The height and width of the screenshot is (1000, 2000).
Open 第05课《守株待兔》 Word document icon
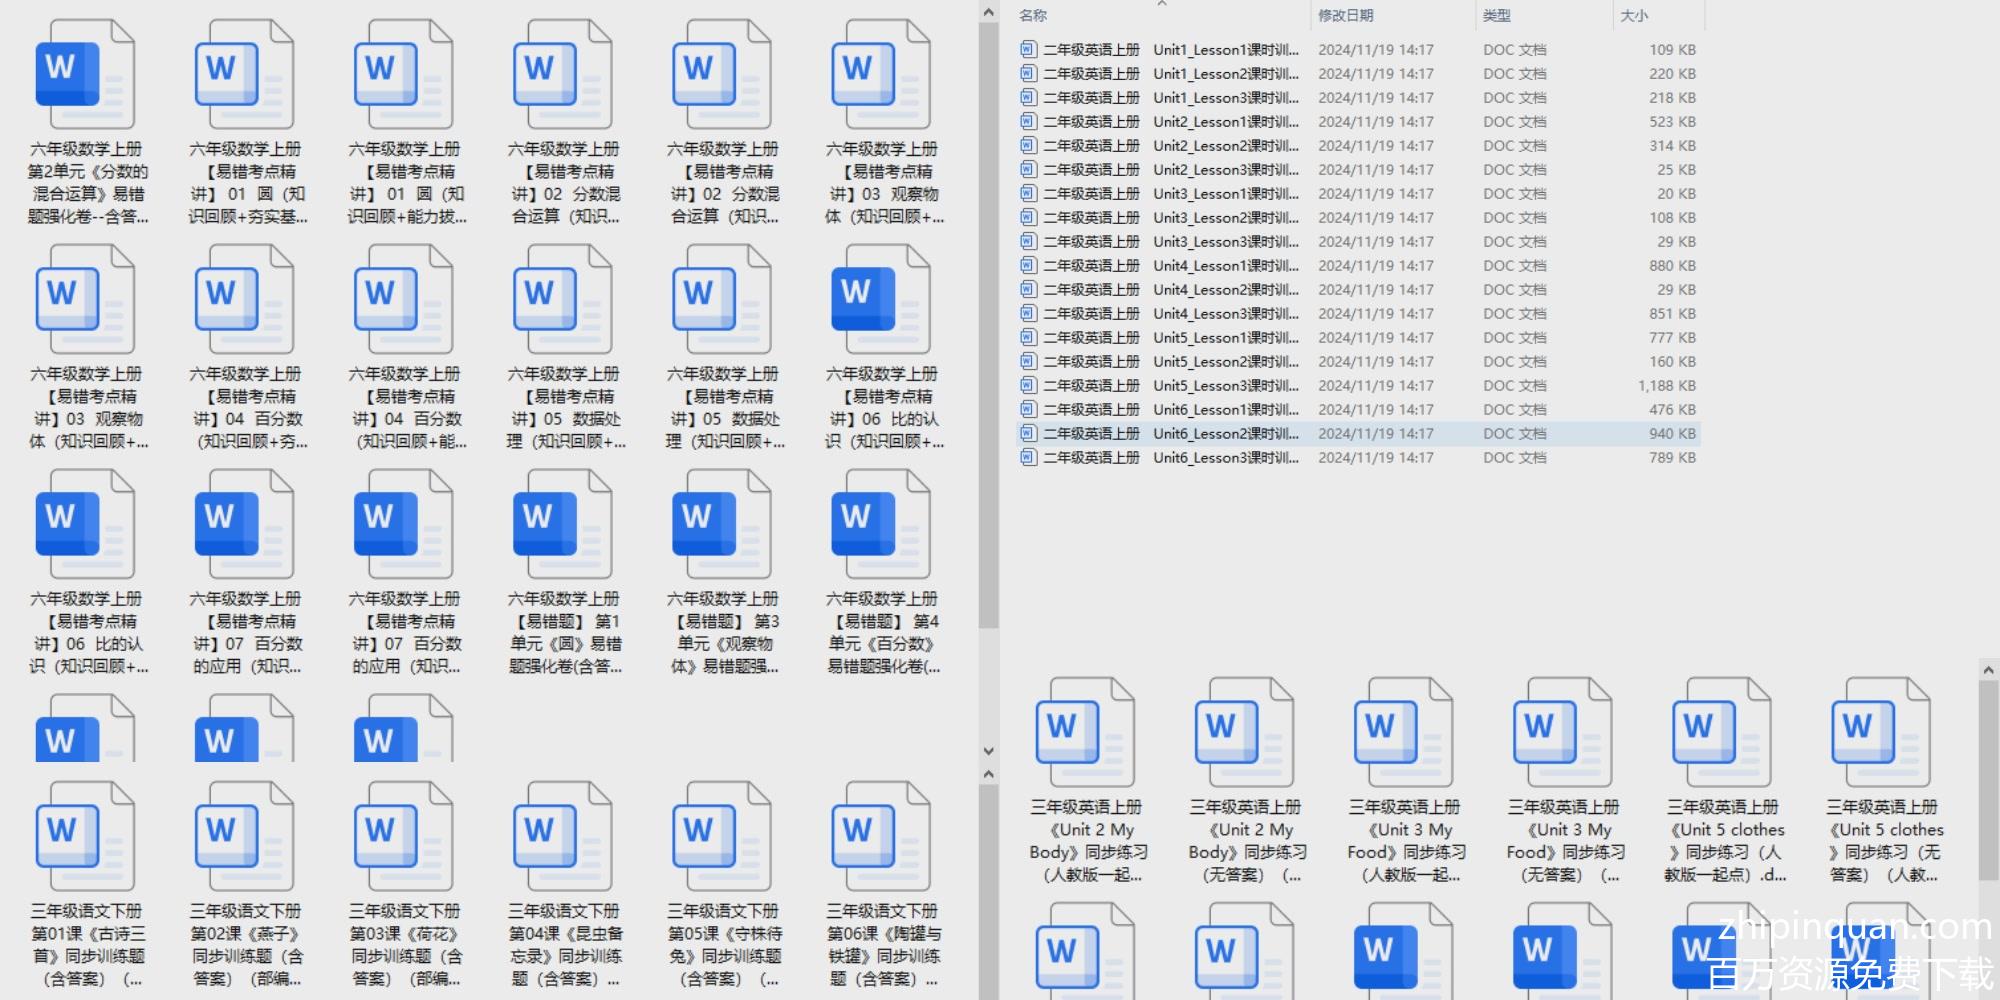(721, 837)
